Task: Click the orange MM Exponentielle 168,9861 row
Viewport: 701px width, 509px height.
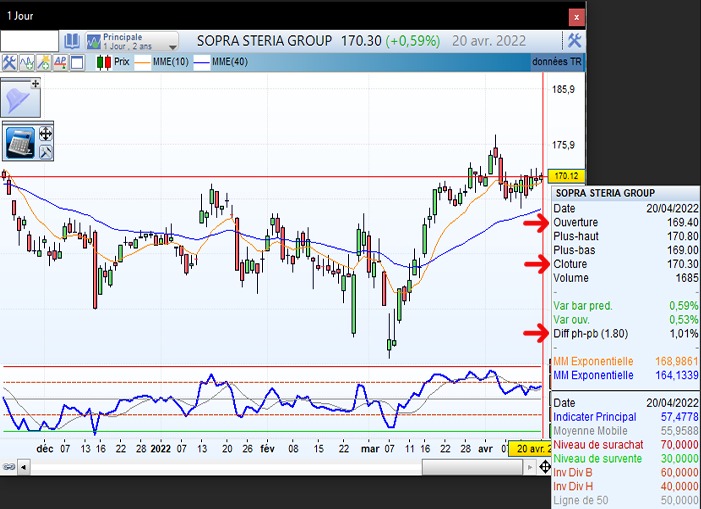Action: point(625,361)
